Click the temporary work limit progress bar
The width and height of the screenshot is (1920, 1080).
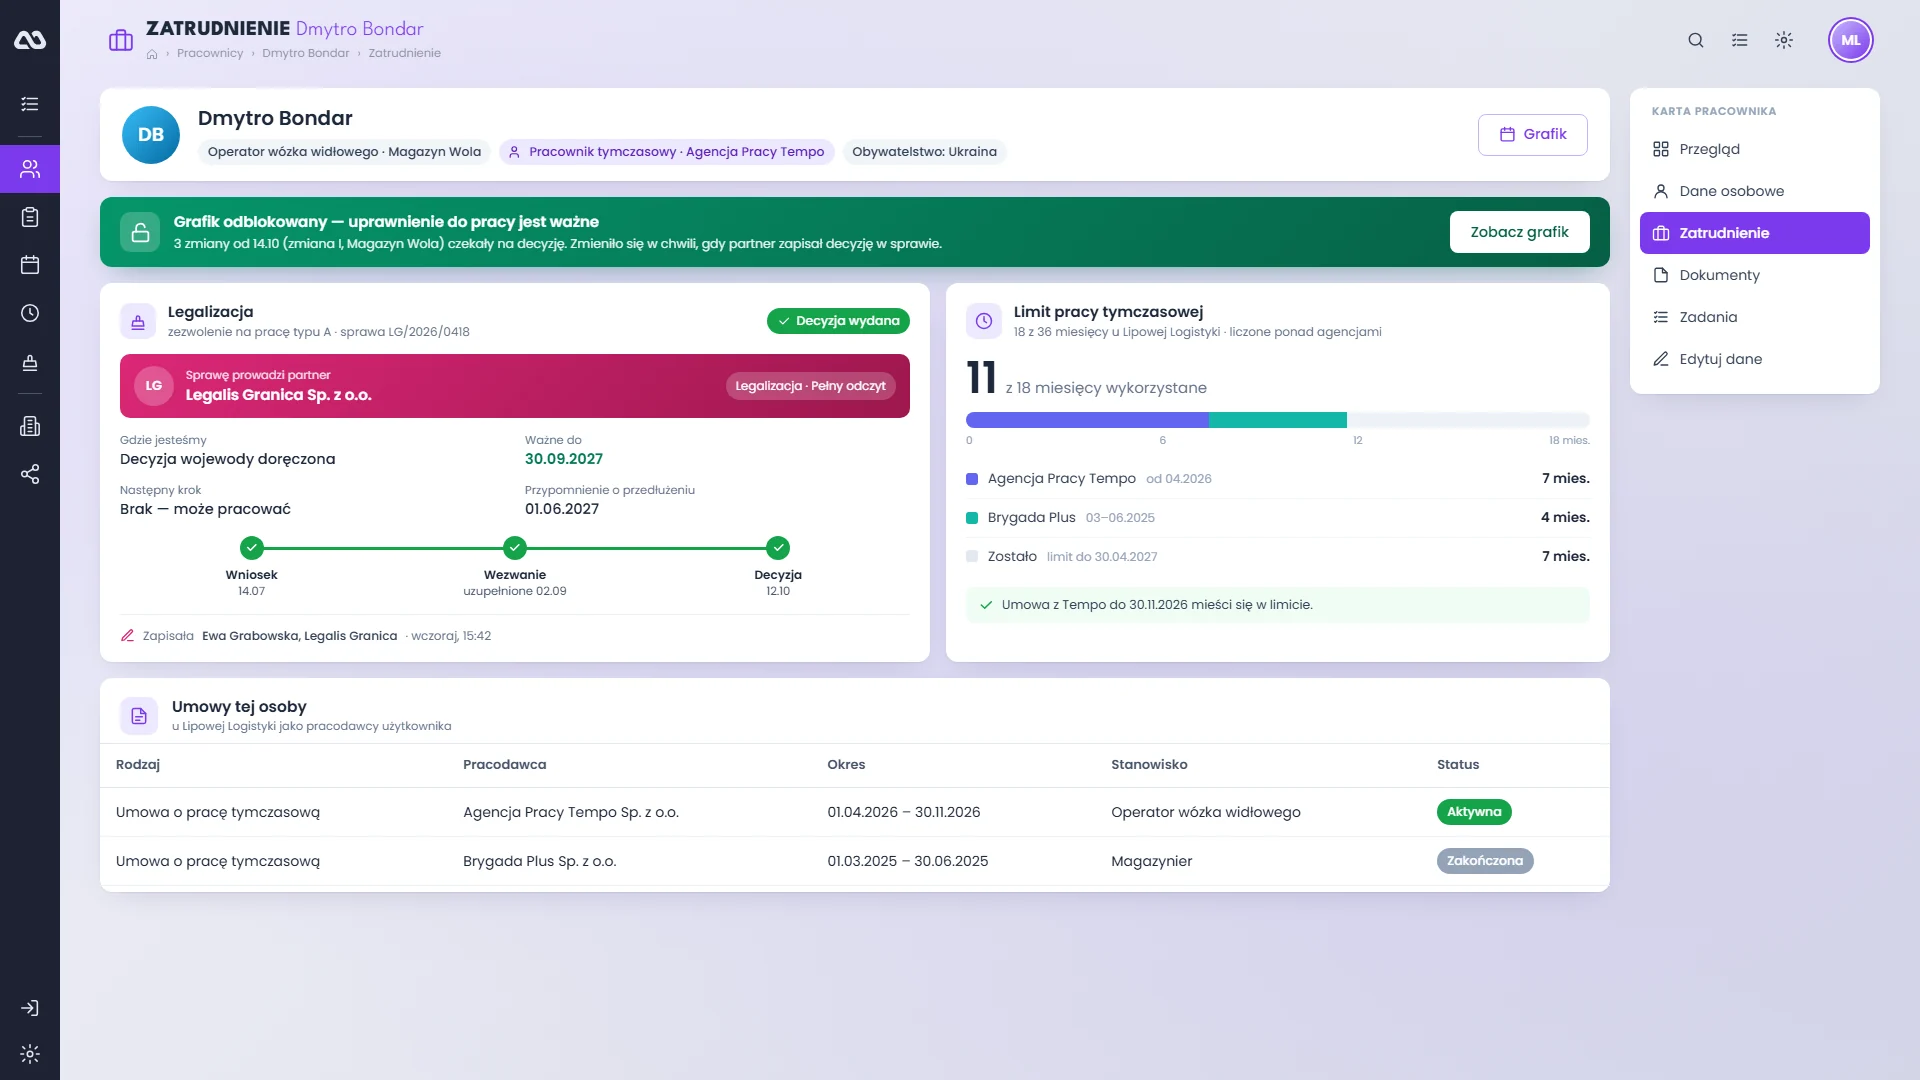(1277, 420)
